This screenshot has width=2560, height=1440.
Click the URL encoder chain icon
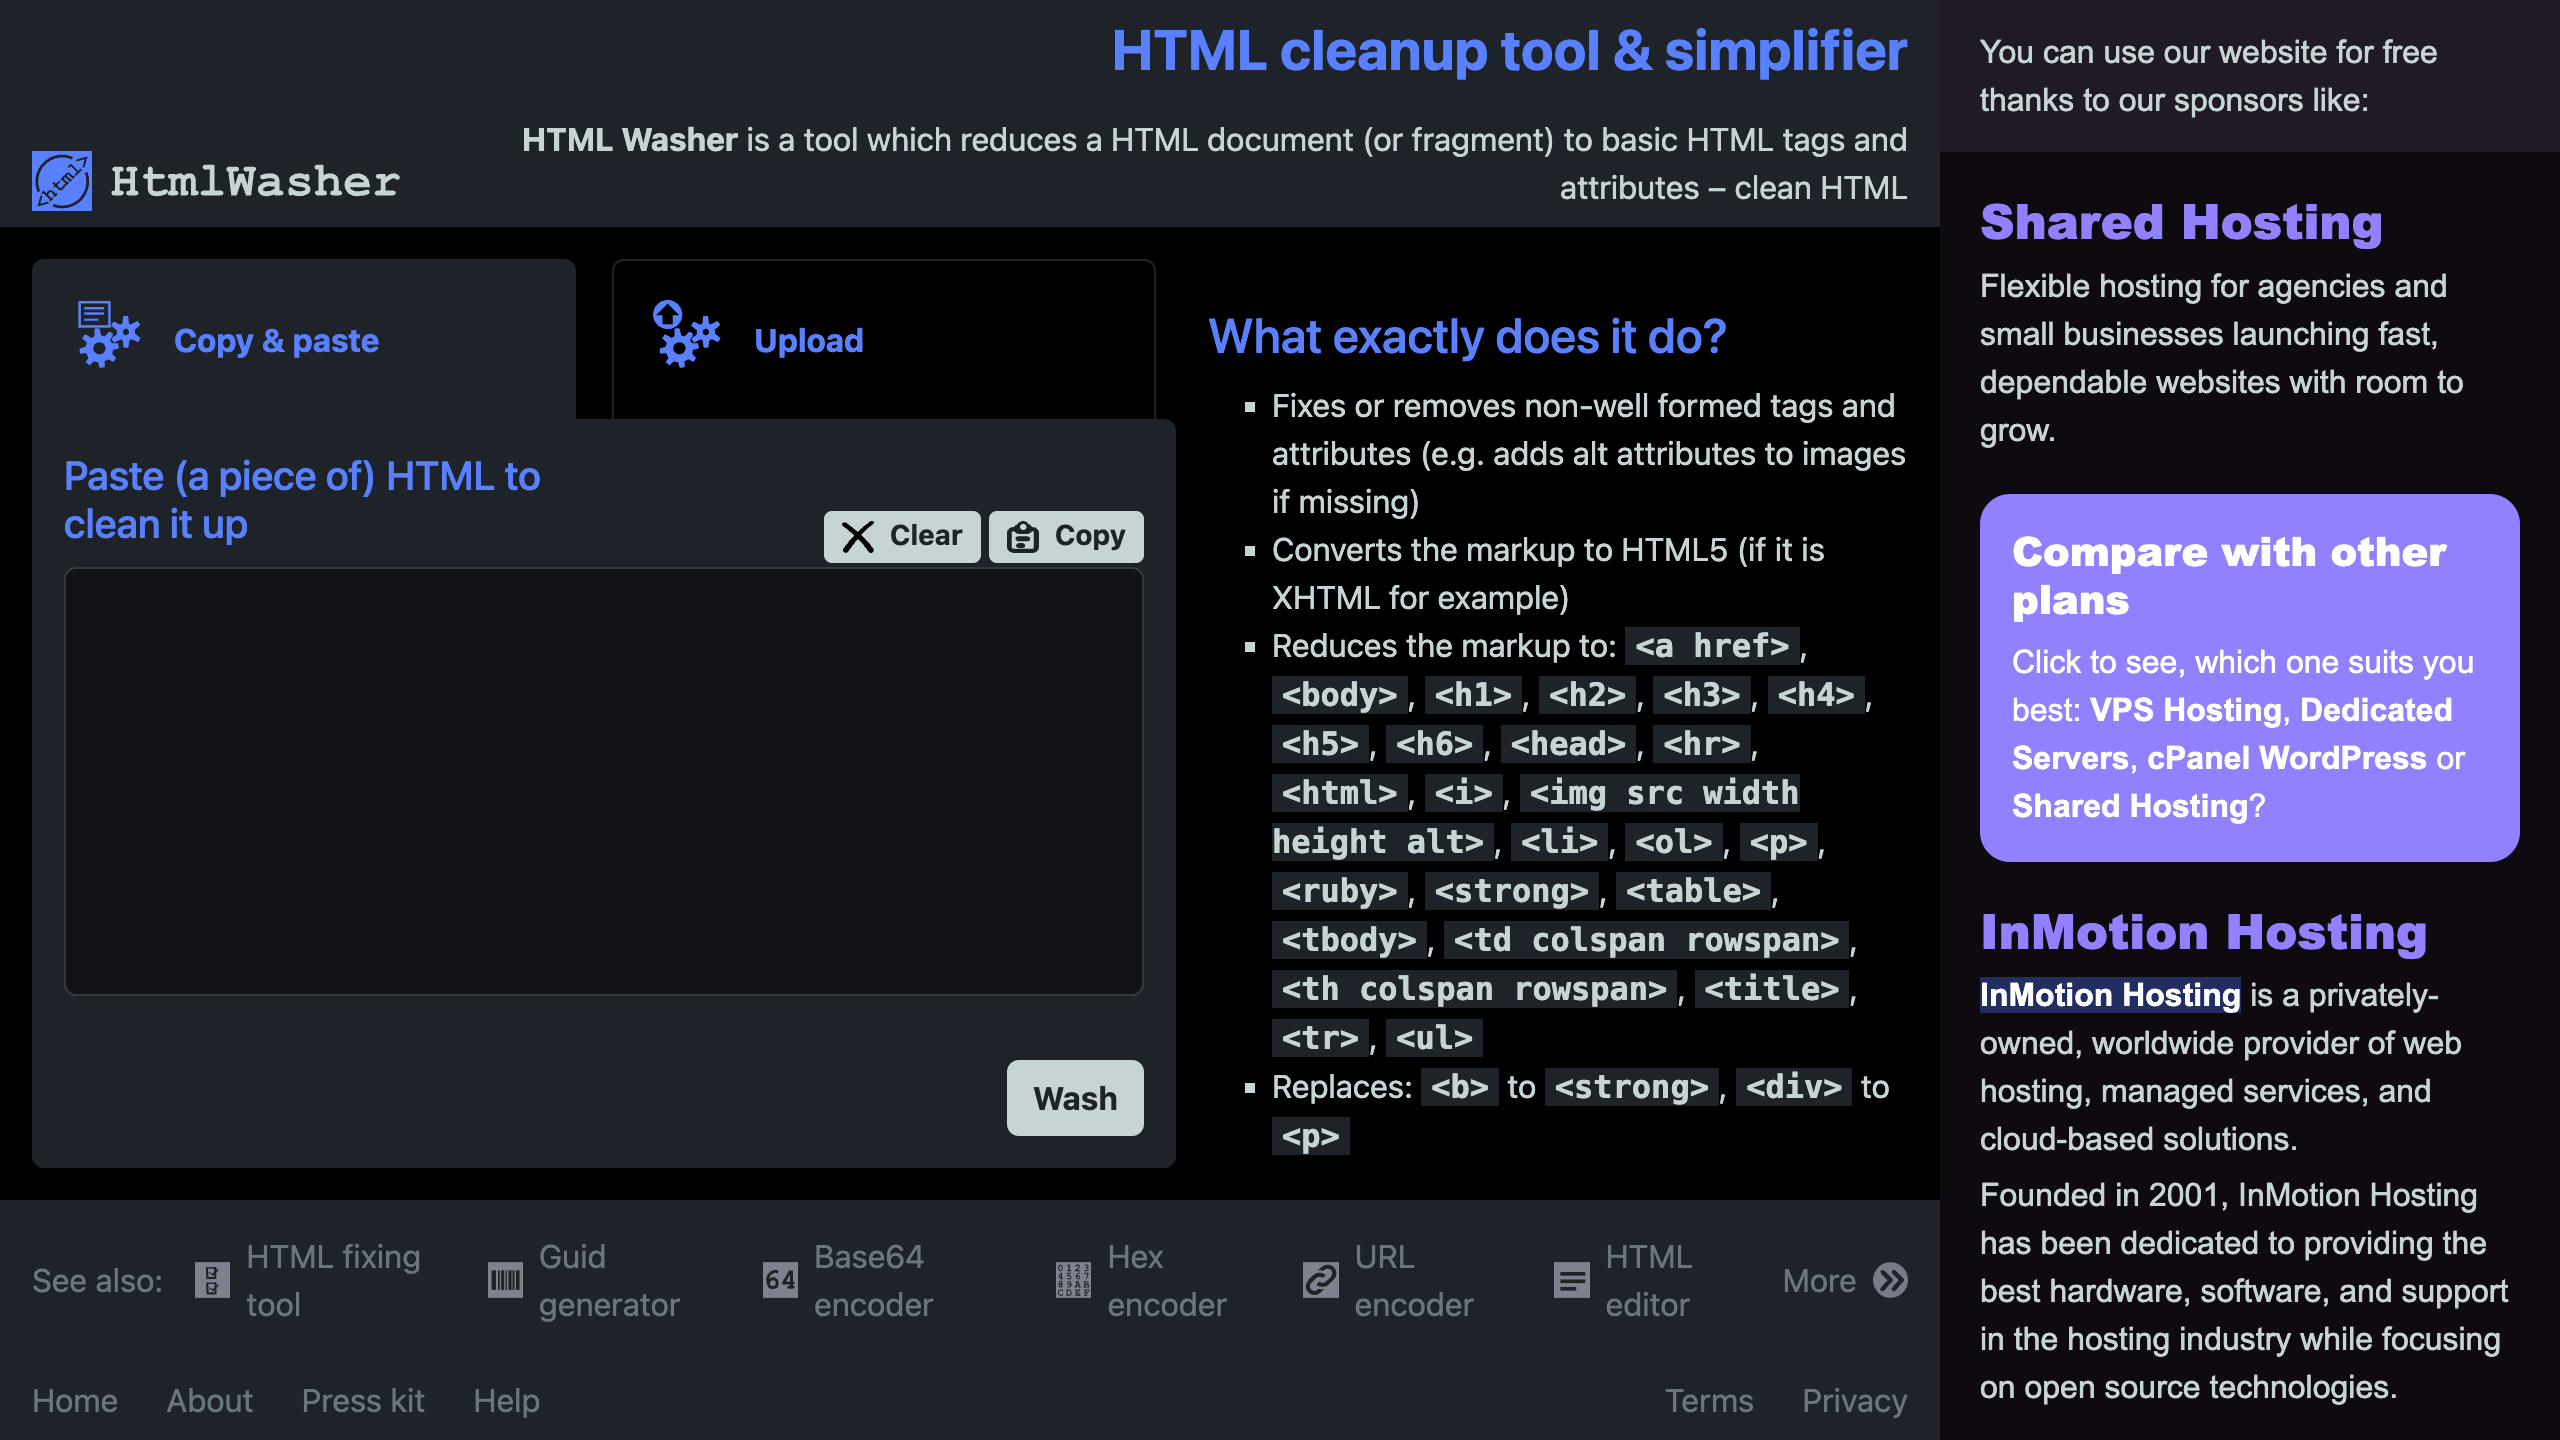[1320, 1280]
